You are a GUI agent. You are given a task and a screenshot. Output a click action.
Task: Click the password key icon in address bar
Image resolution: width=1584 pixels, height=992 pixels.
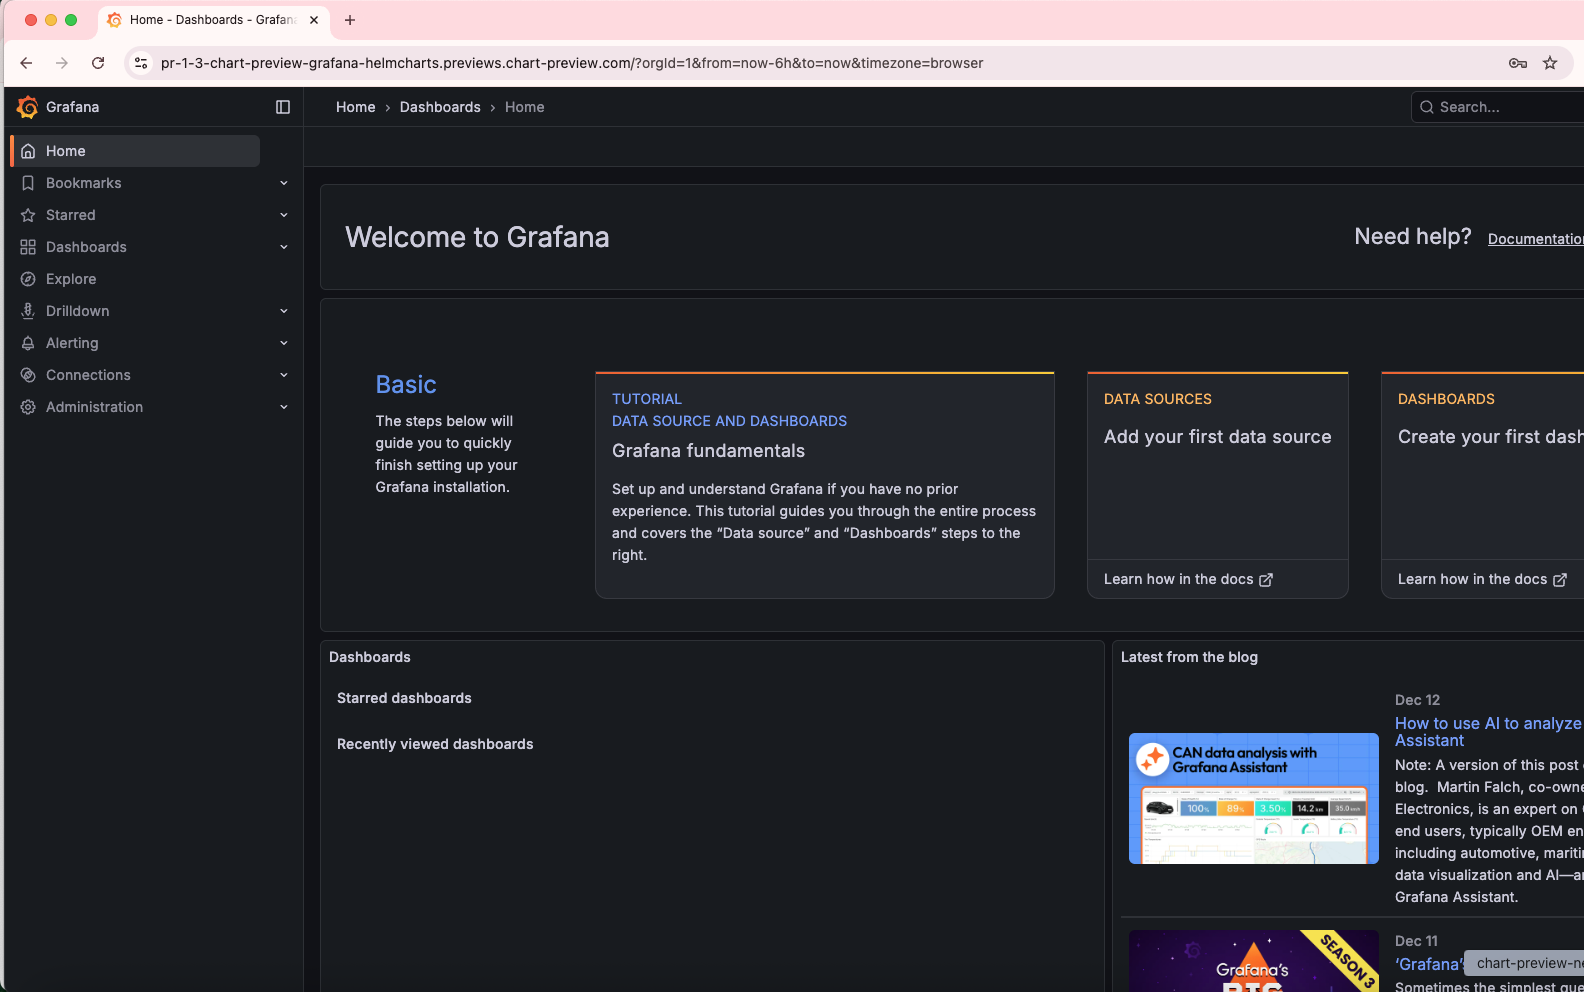pyautogui.click(x=1518, y=63)
